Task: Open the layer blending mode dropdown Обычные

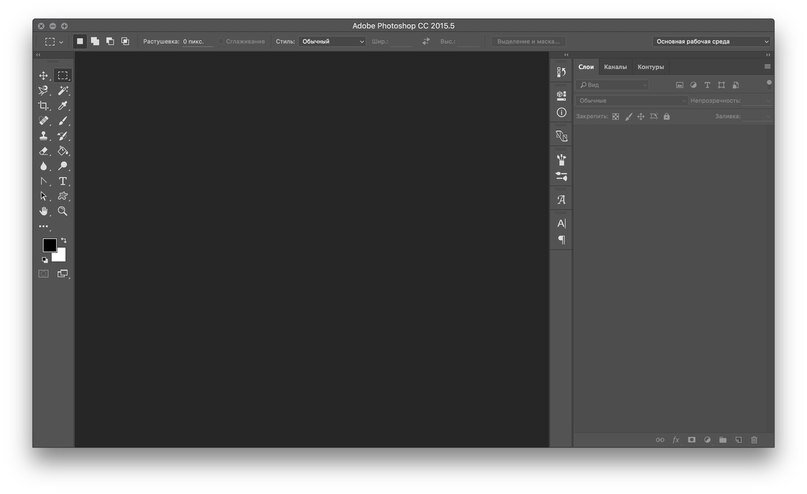Action: (x=631, y=101)
